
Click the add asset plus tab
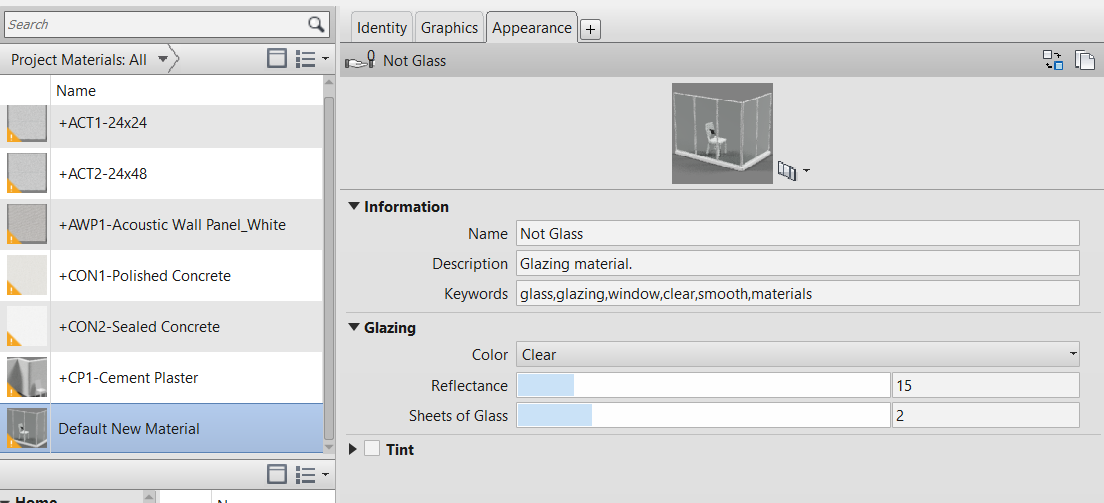591,30
